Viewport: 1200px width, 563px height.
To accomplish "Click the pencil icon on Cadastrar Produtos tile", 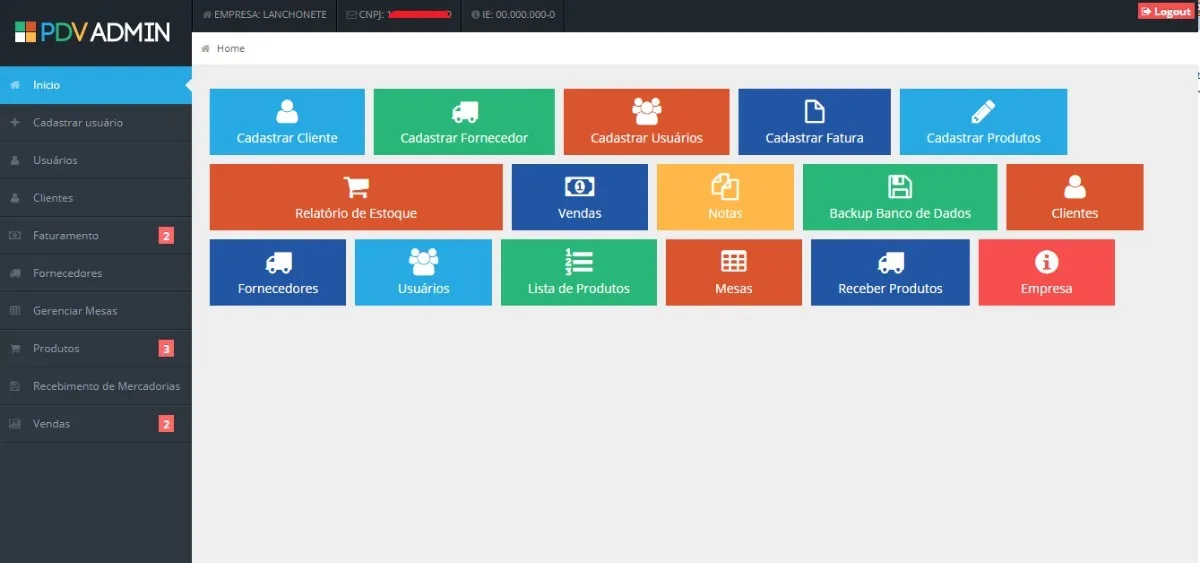I will click(x=983, y=111).
